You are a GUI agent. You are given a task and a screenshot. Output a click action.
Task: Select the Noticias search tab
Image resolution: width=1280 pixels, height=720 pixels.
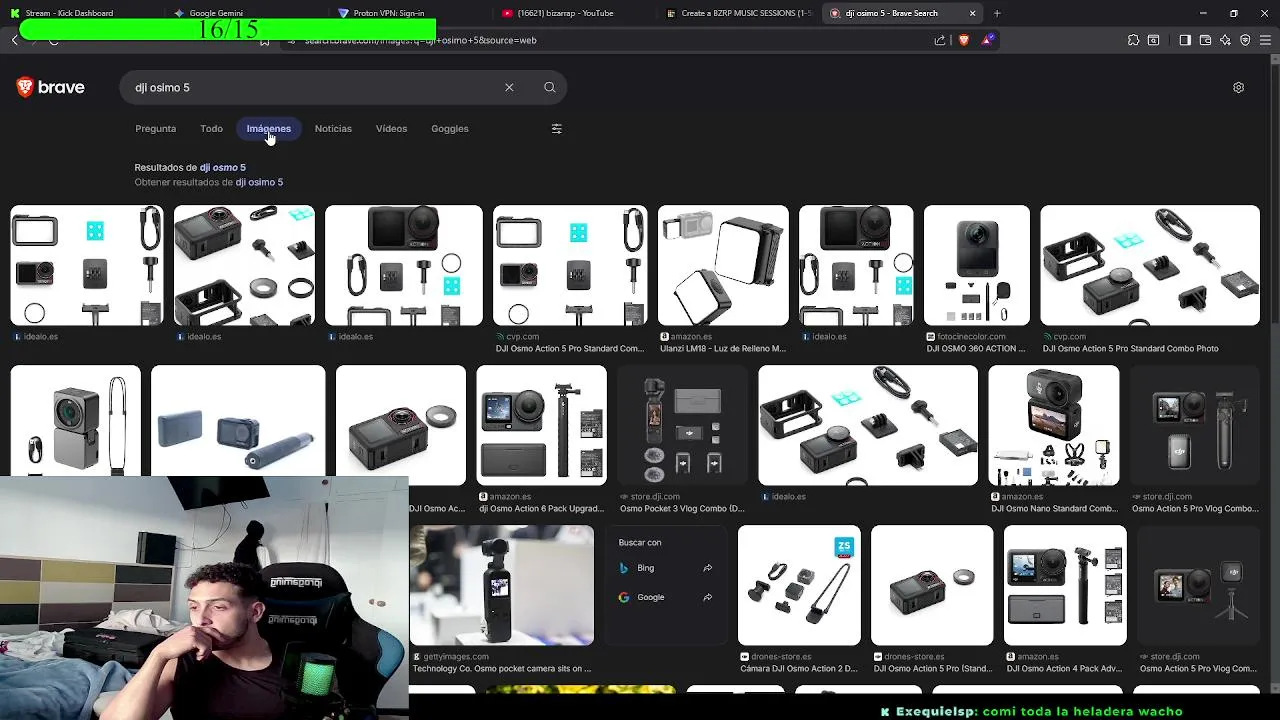point(333,128)
